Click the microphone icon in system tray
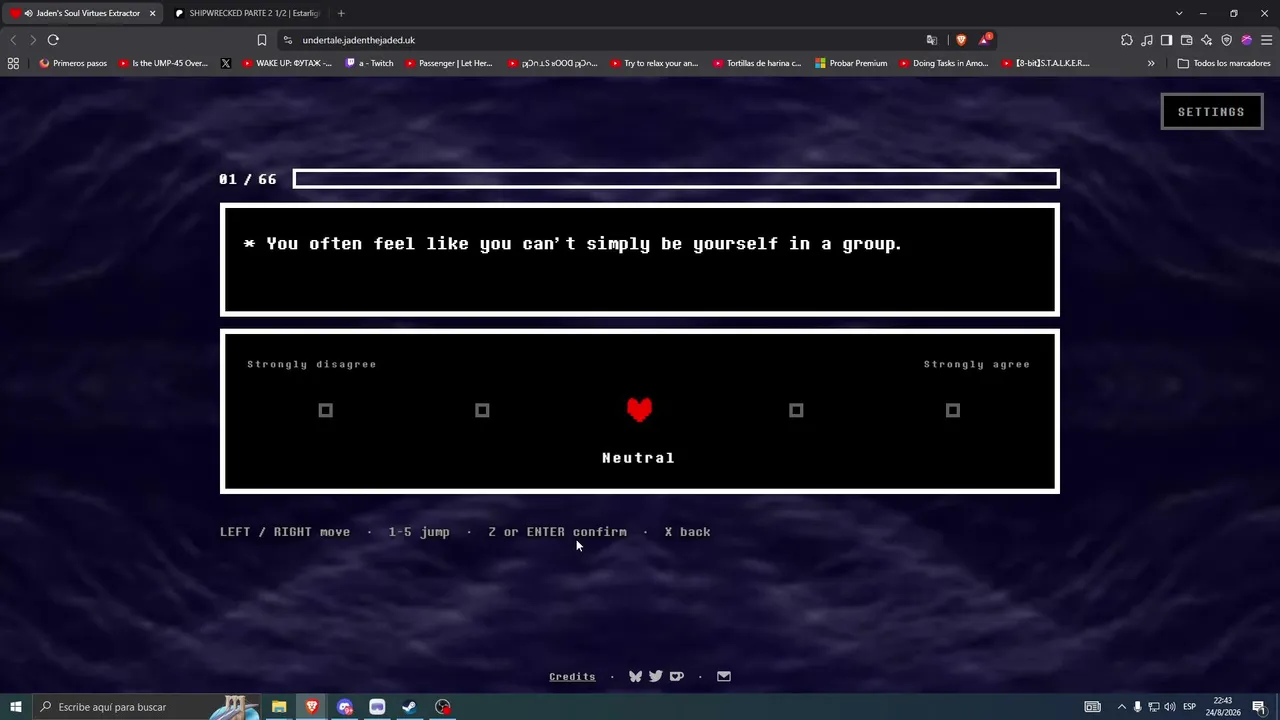1280x720 pixels. (x=1137, y=707)
